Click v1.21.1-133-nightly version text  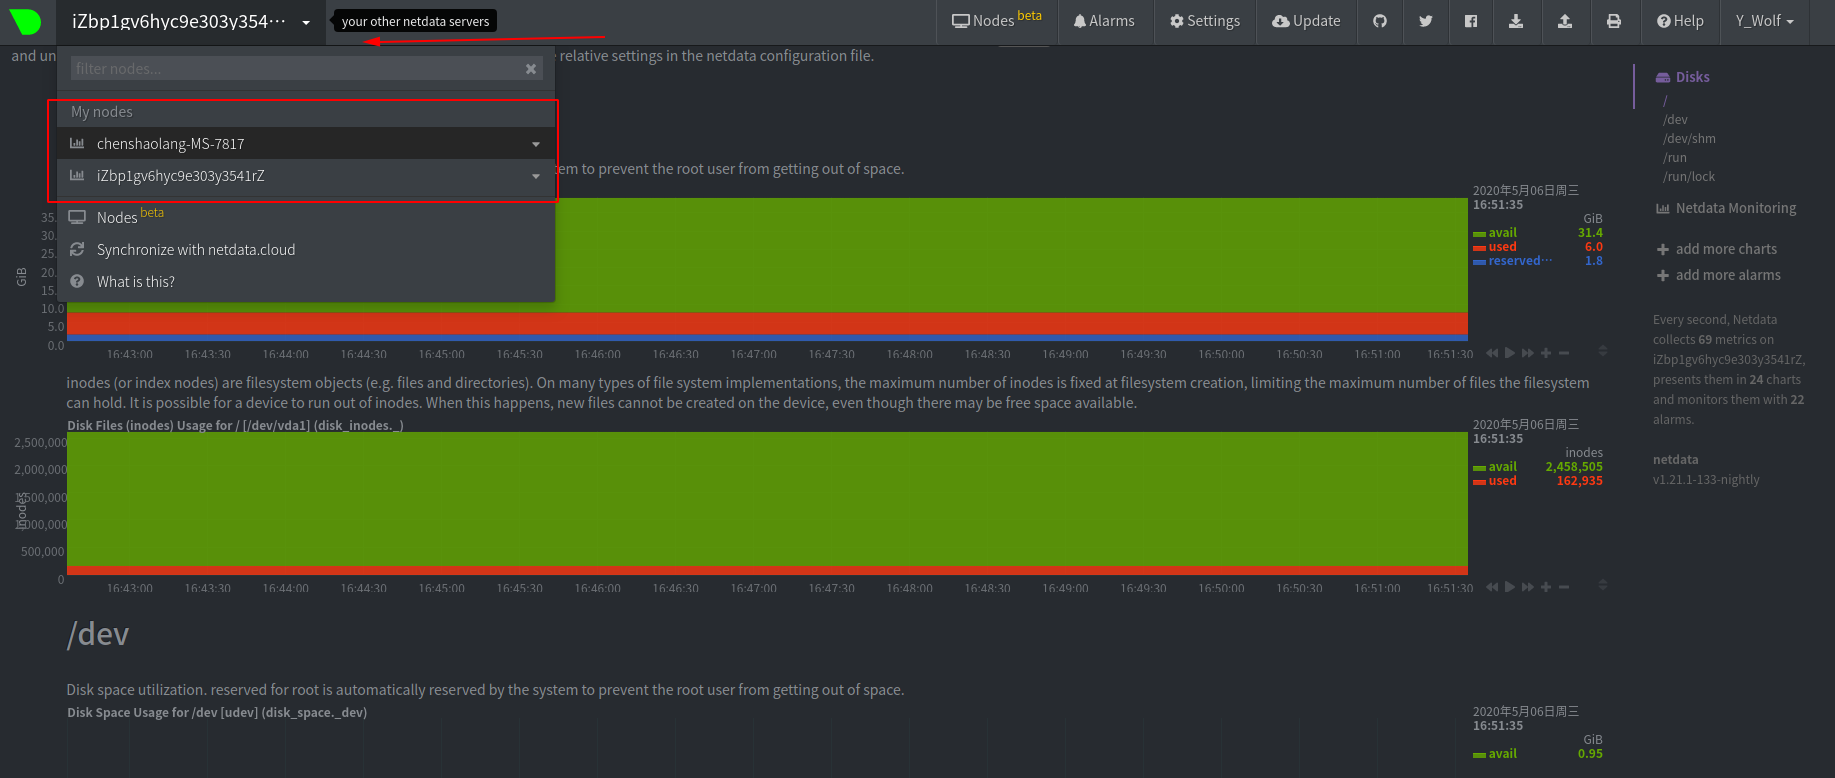click(x=1706, y=480)
